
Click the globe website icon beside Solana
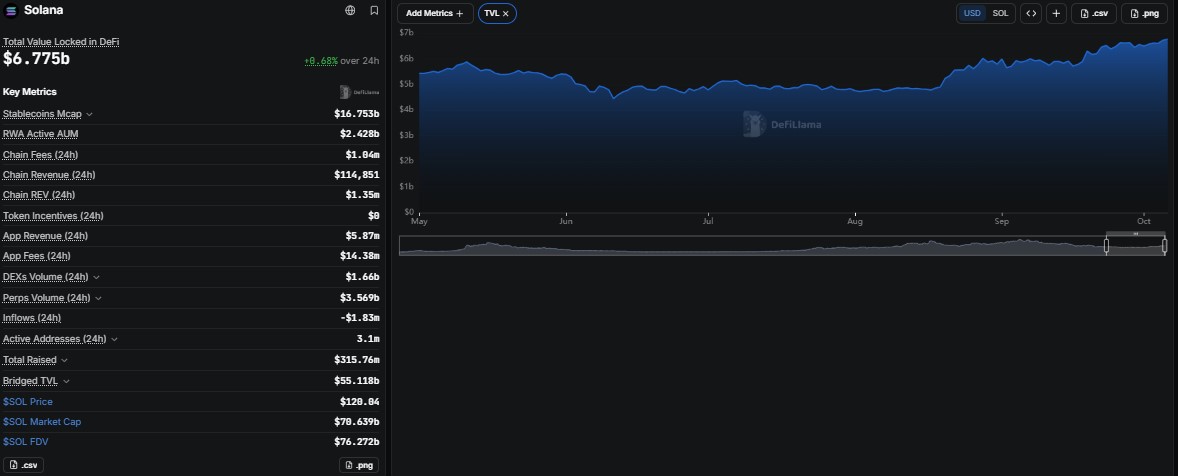coord(350,11)
